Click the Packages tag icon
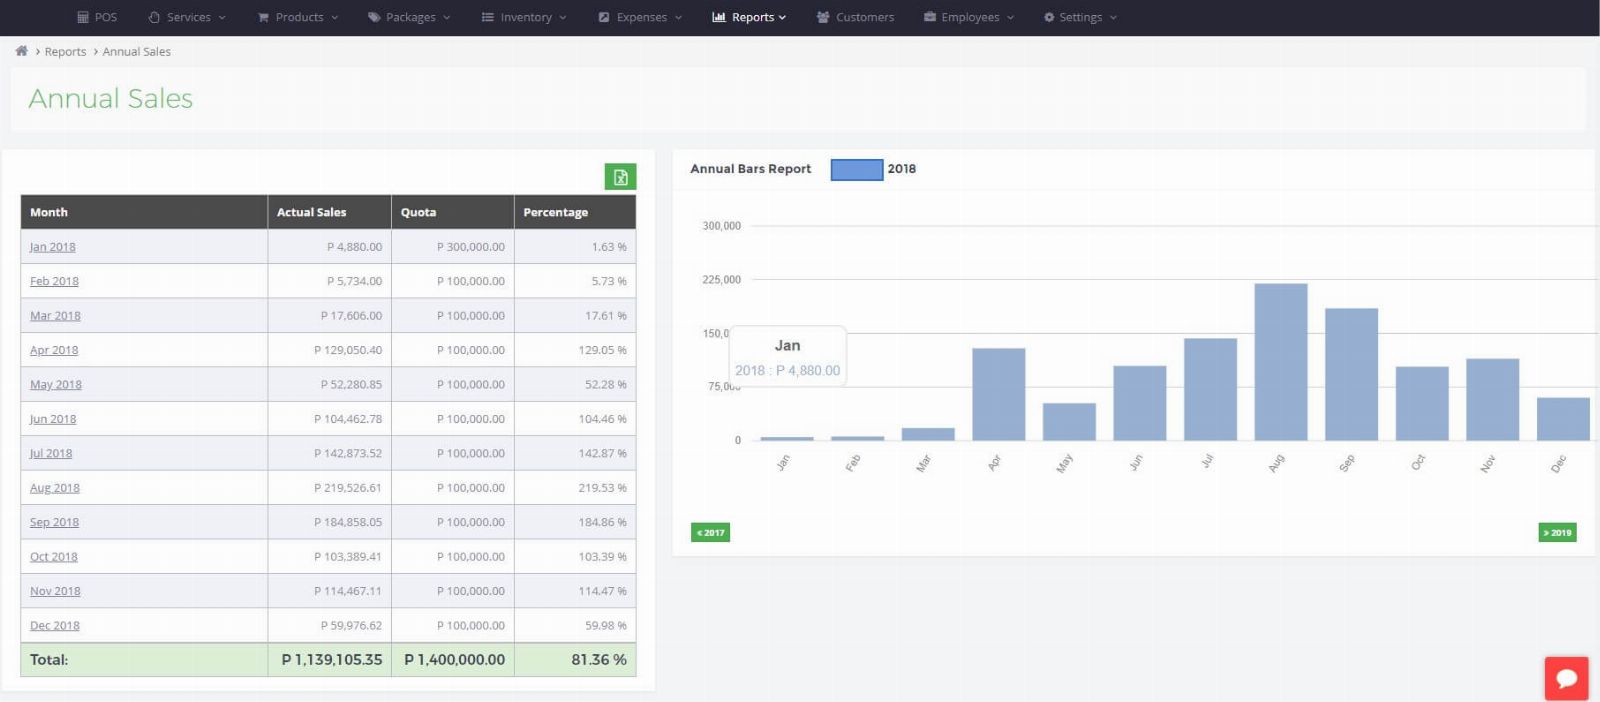1600x702 pixels. click(x=374, y=17)
